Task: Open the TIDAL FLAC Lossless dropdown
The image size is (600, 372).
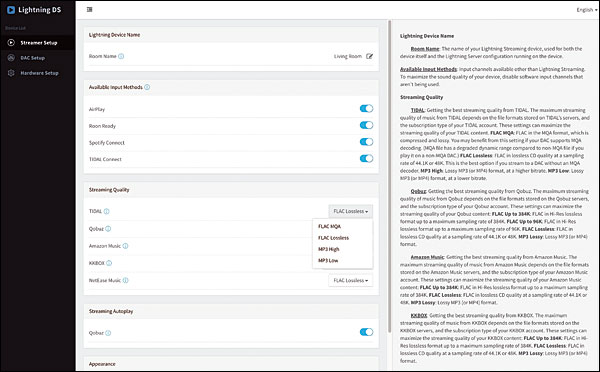Action: pos(351,211)
